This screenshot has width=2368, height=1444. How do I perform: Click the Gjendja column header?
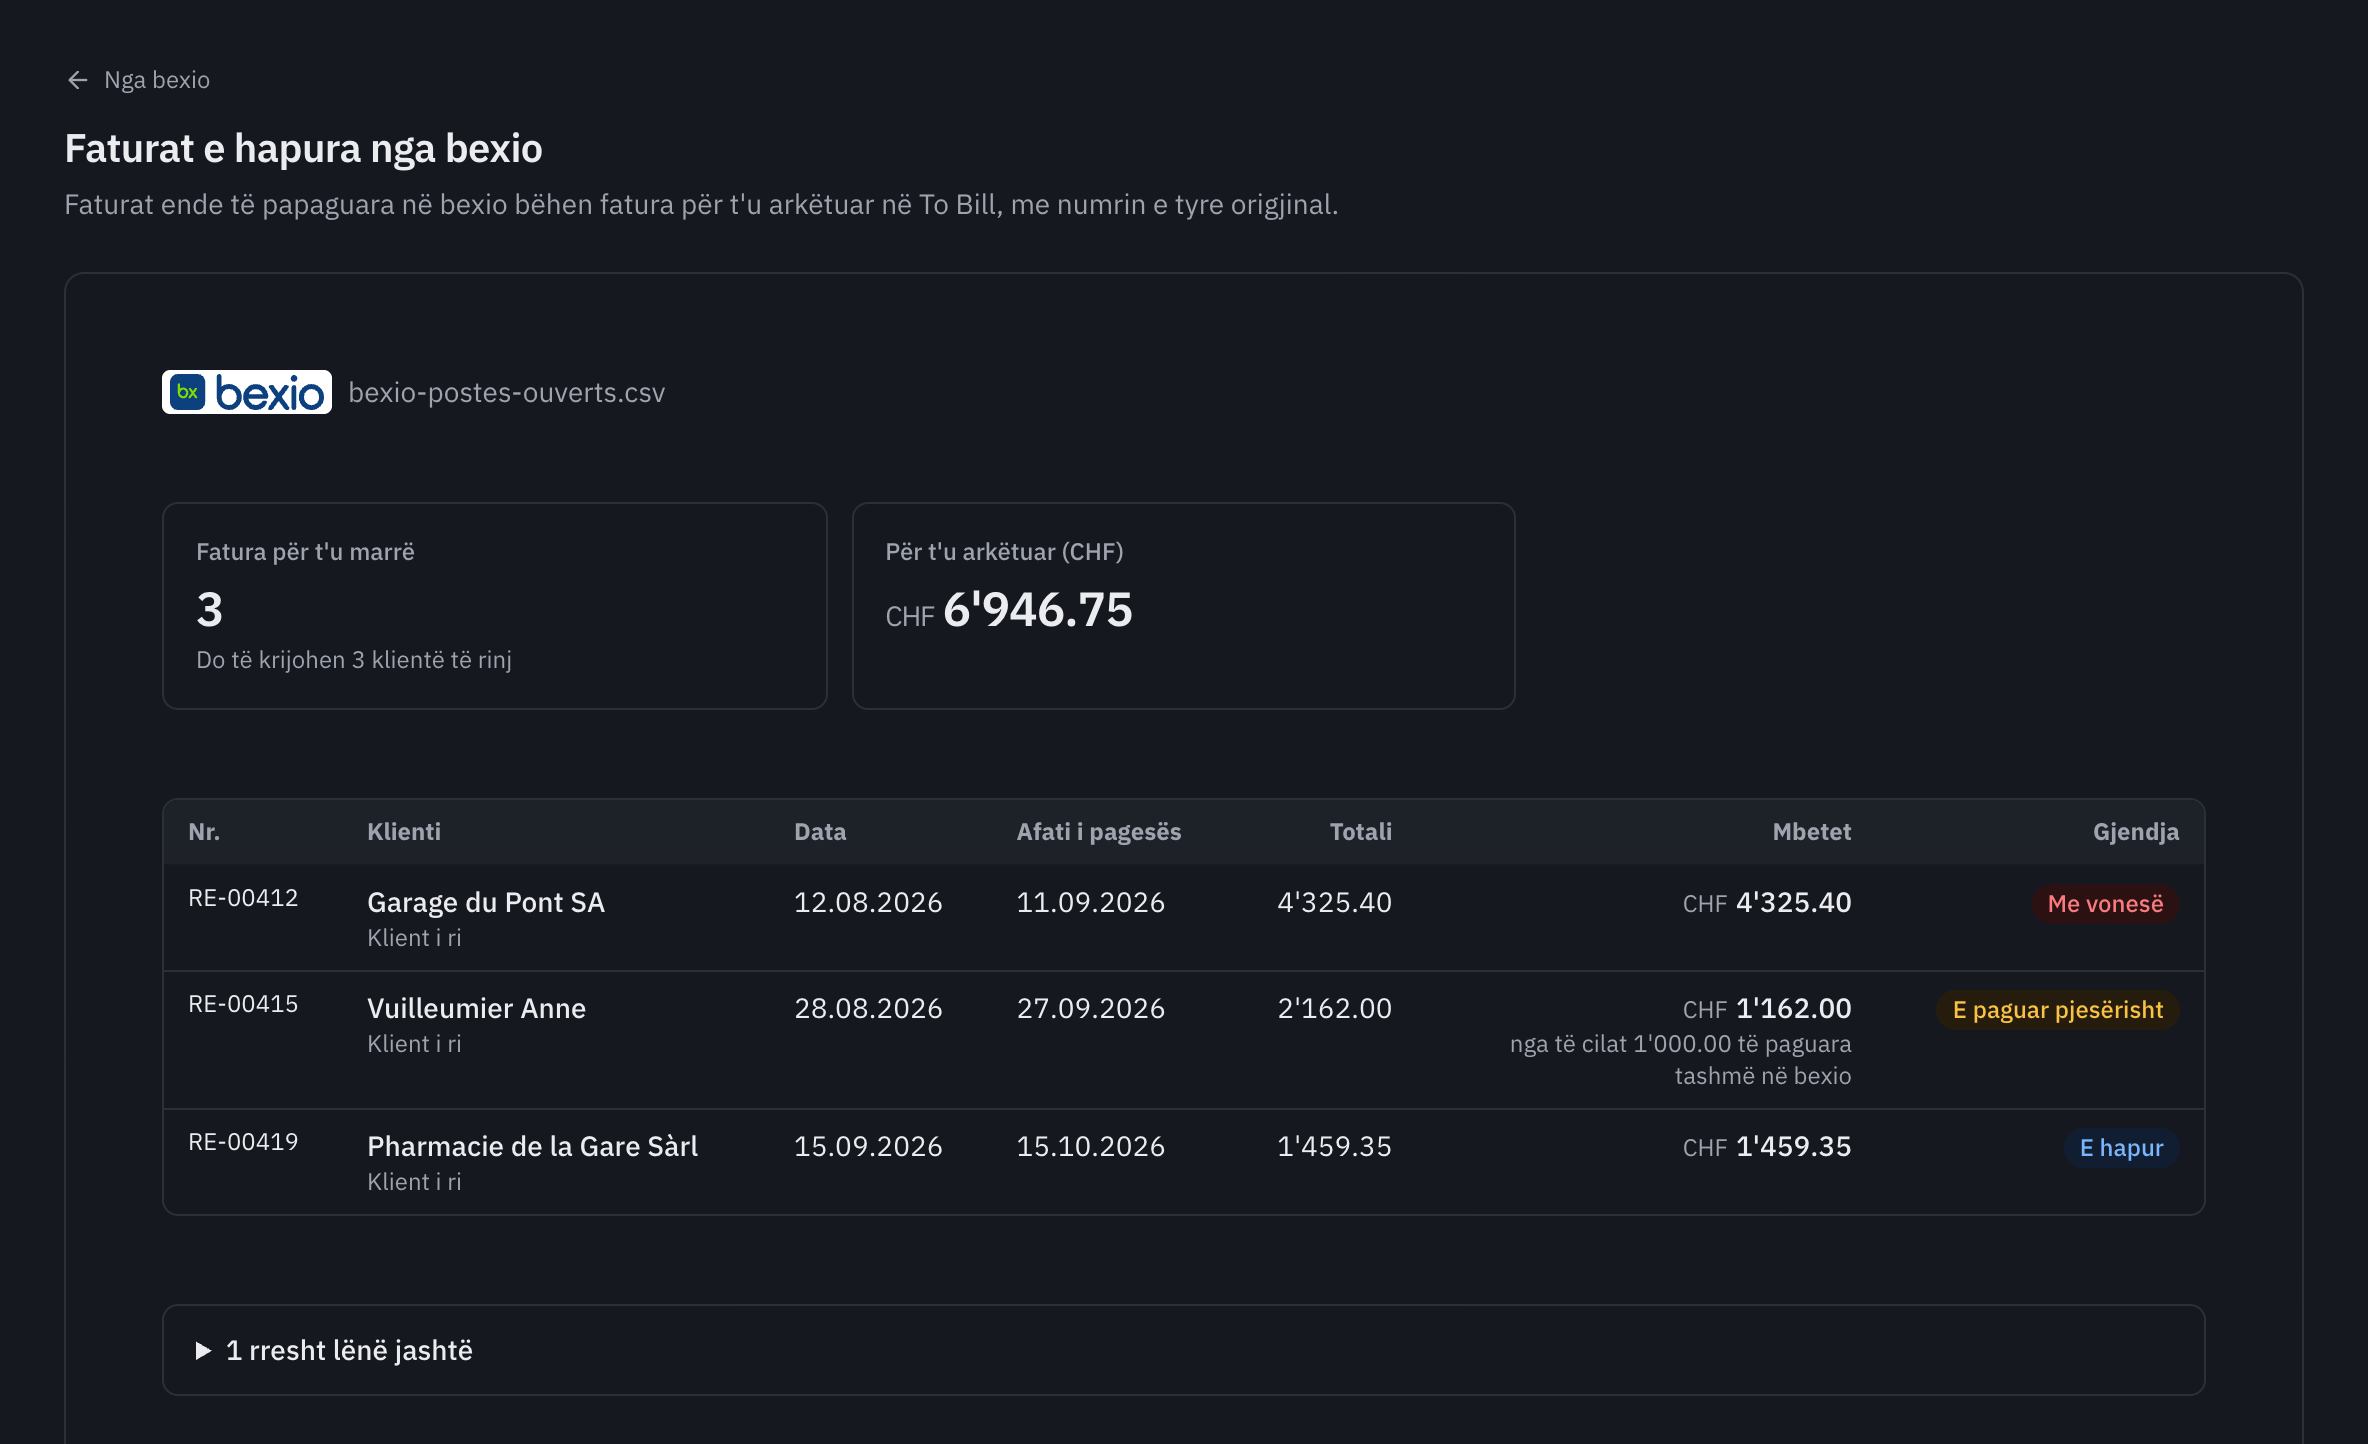point(2136,832)
